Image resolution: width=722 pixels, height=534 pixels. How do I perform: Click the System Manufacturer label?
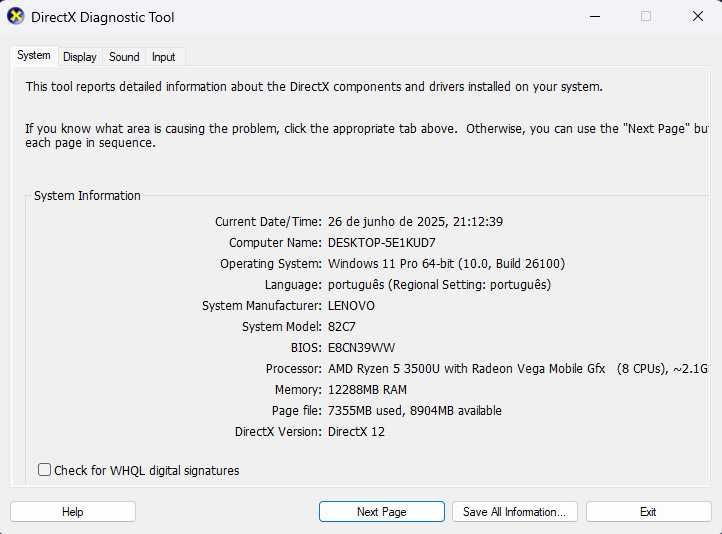tap(262, 306)
